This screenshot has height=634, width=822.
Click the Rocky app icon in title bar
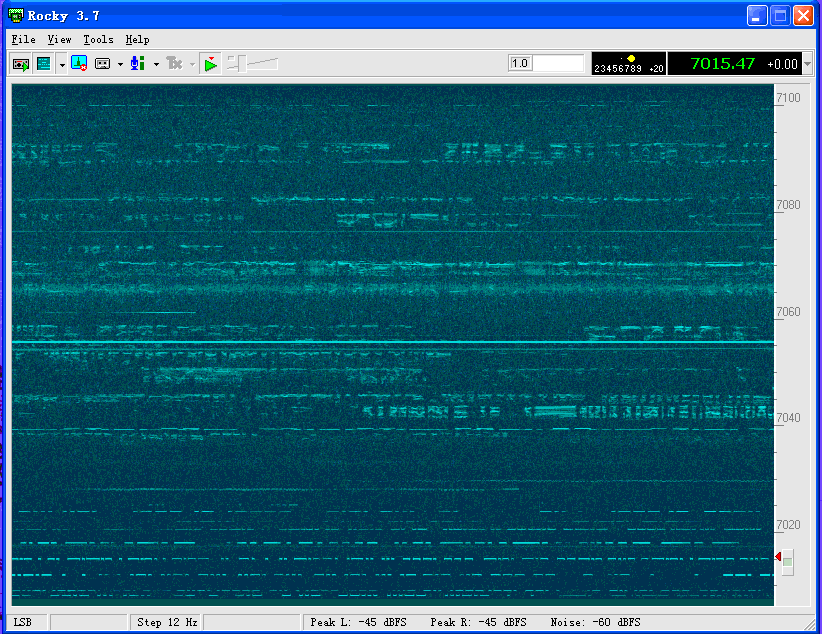16,16
